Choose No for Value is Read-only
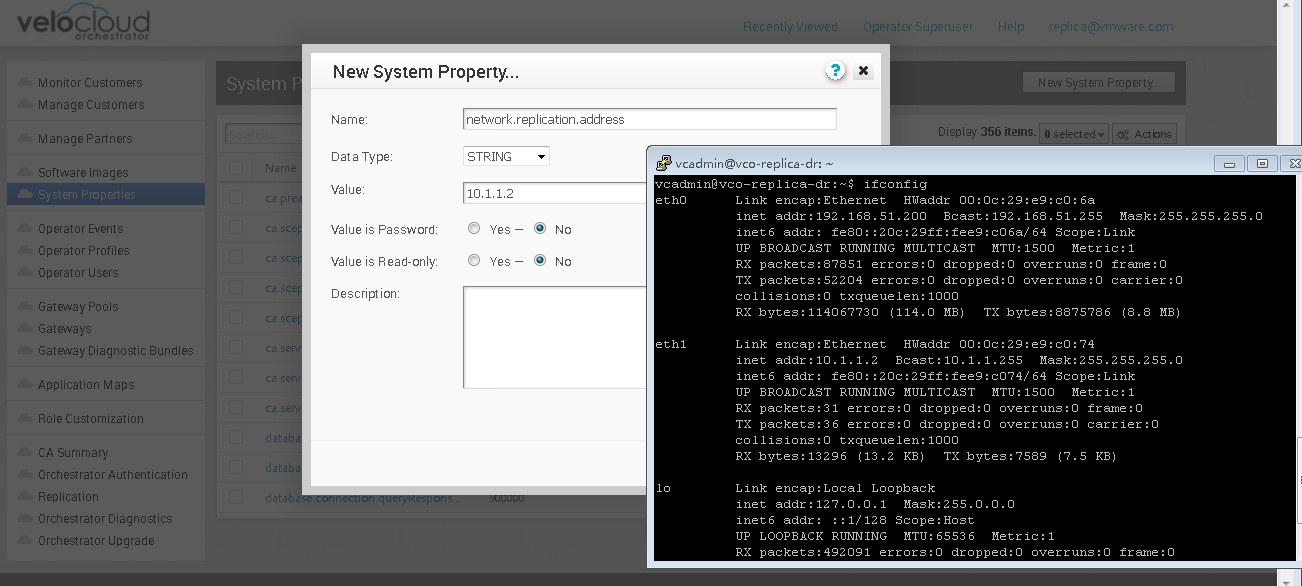Viewport: 1302px width, 586px height. click(x=540, y=261)
